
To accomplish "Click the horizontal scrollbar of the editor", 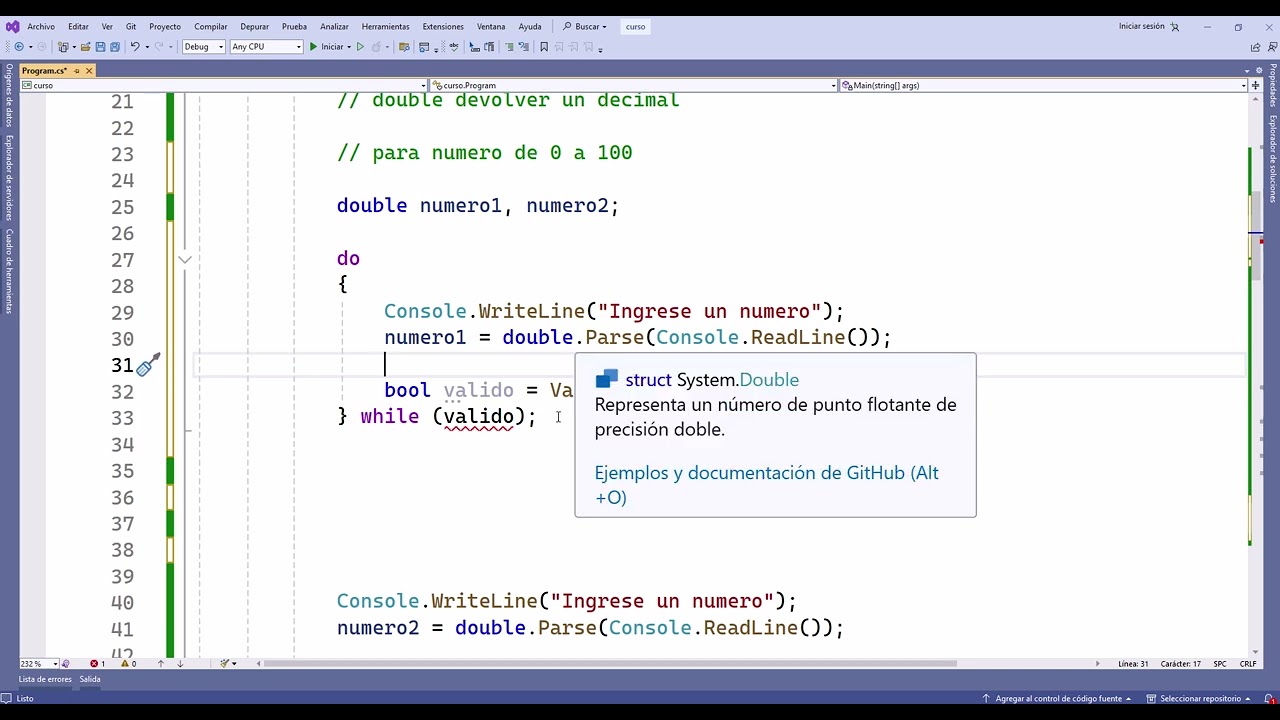I will click(x=610, y=664).
